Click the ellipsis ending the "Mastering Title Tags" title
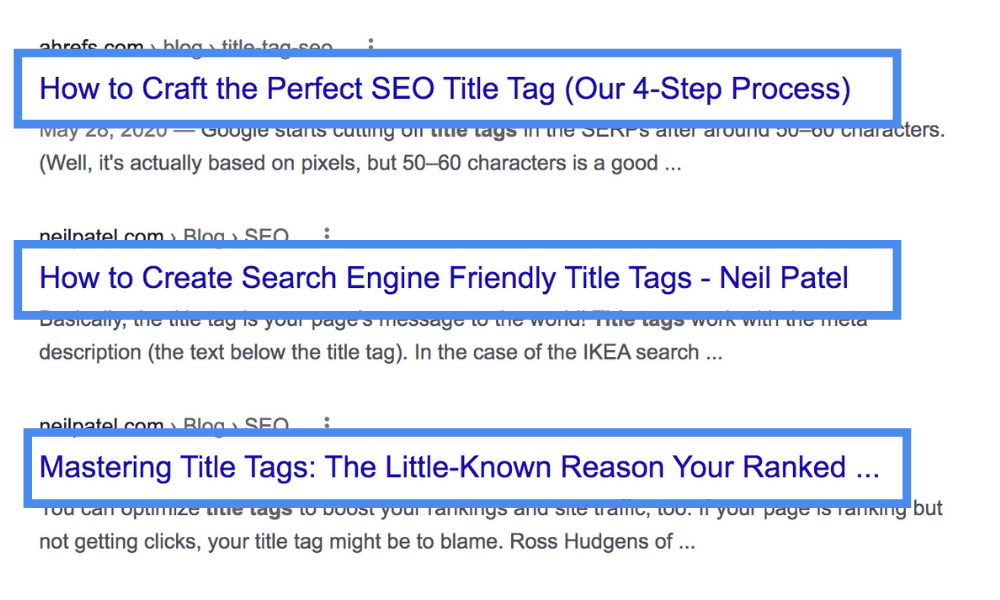1000x600 pixels. 867,467
